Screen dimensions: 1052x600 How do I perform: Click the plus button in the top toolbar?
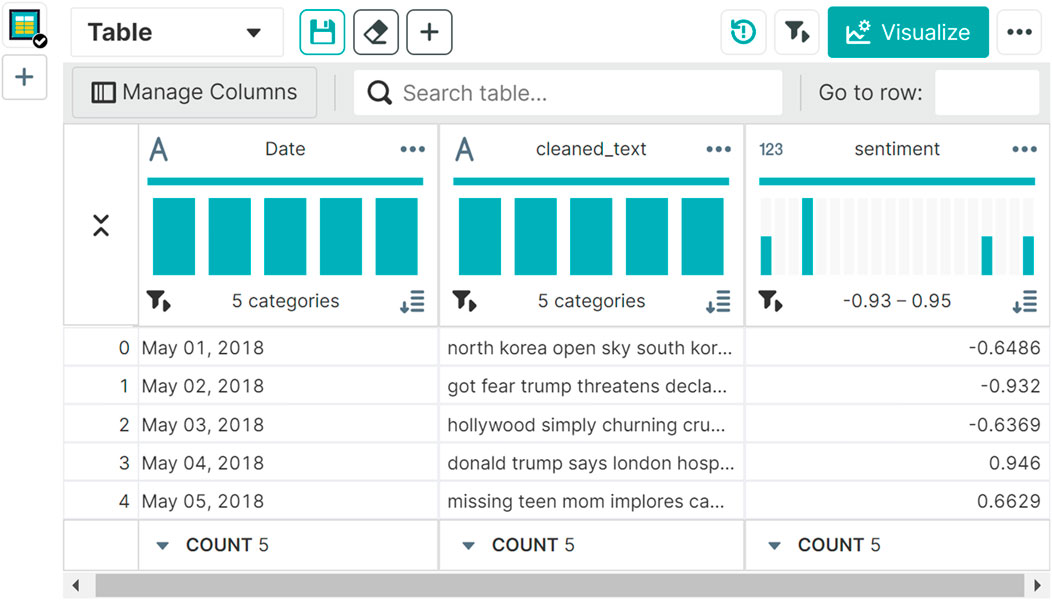point(429,32)
